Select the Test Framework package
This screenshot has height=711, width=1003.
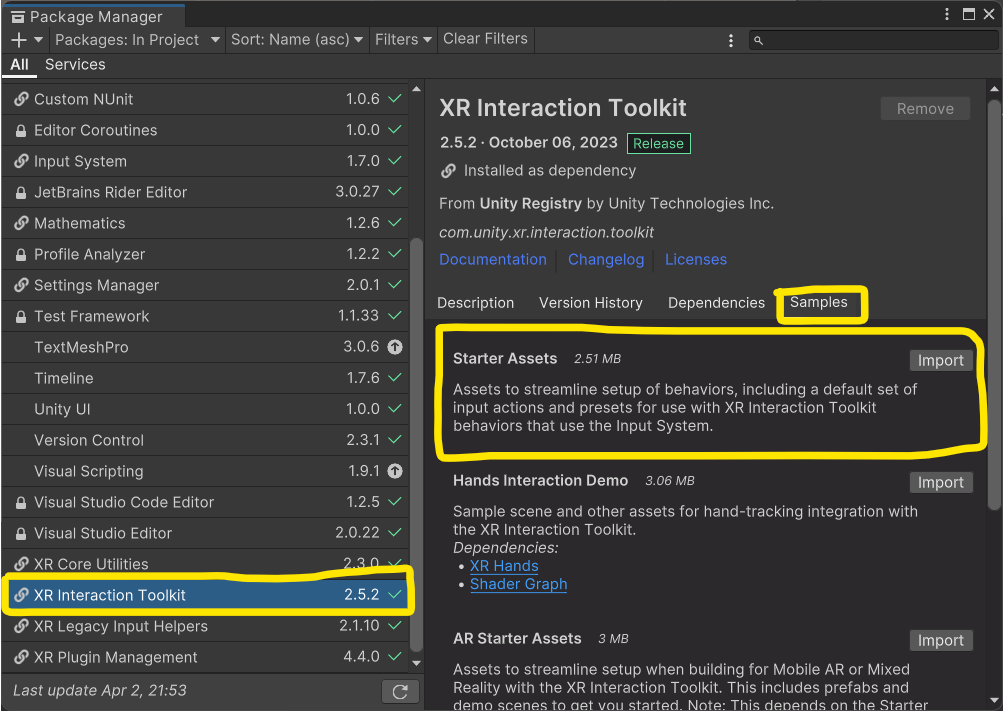pyautogui.click(x=205, y=316)
